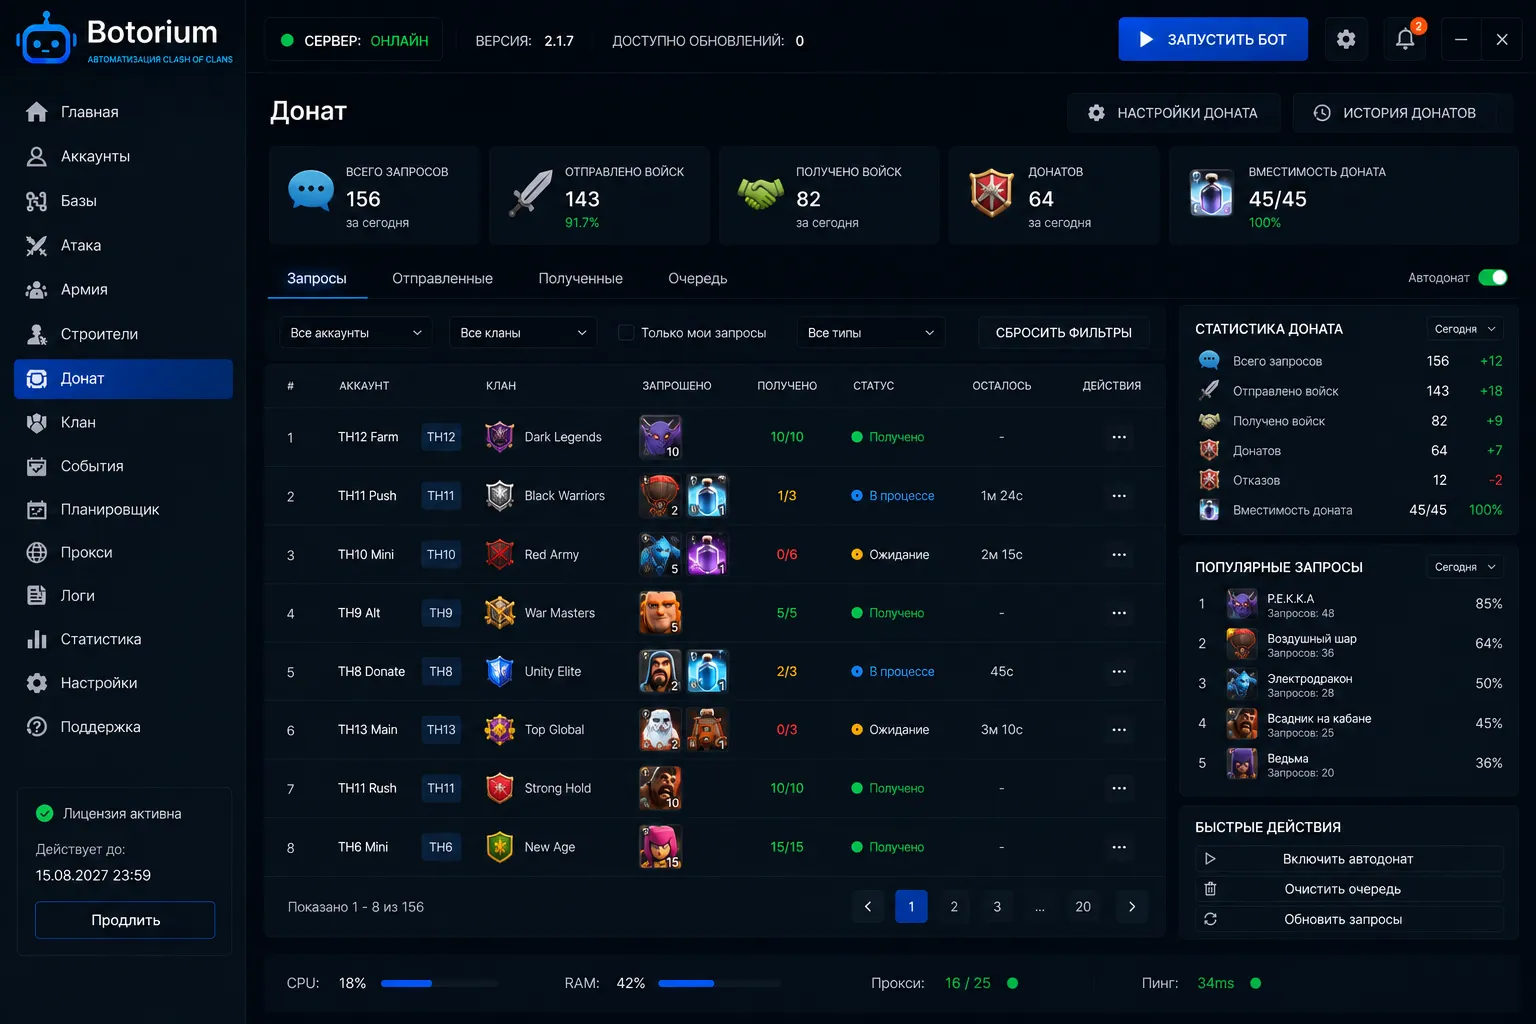Switch to the Отправленные tab
The width and height of the screenshot is (1536, 1024).
tap(442, 279)
